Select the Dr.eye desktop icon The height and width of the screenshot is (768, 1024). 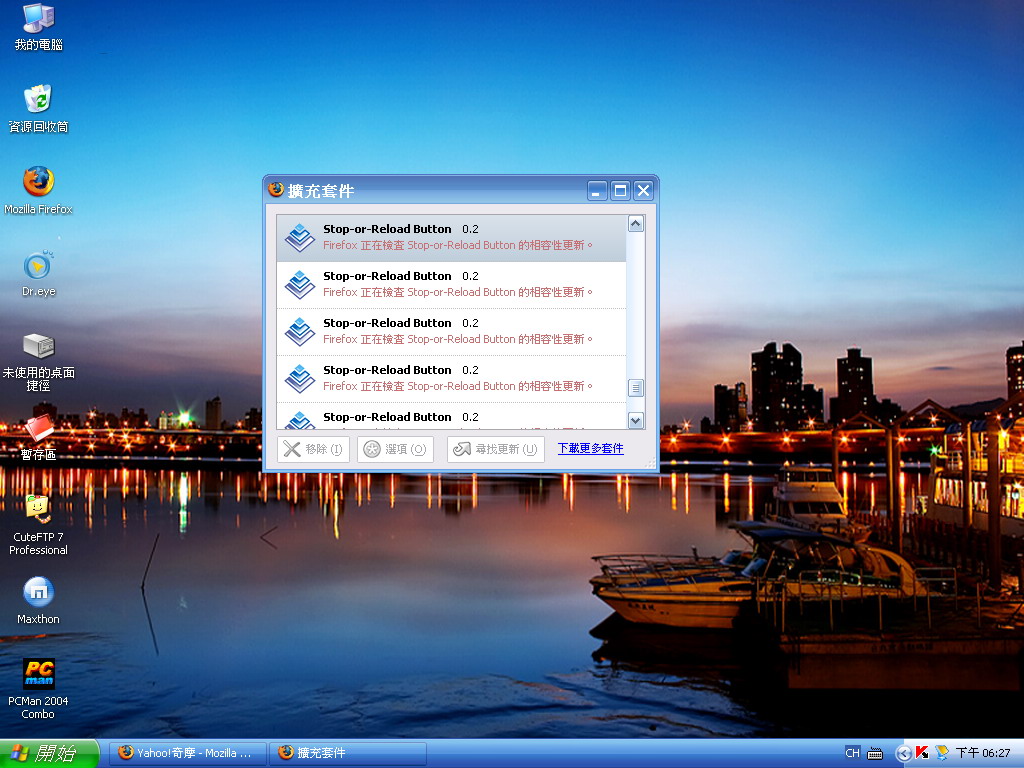tap(38, 273)
